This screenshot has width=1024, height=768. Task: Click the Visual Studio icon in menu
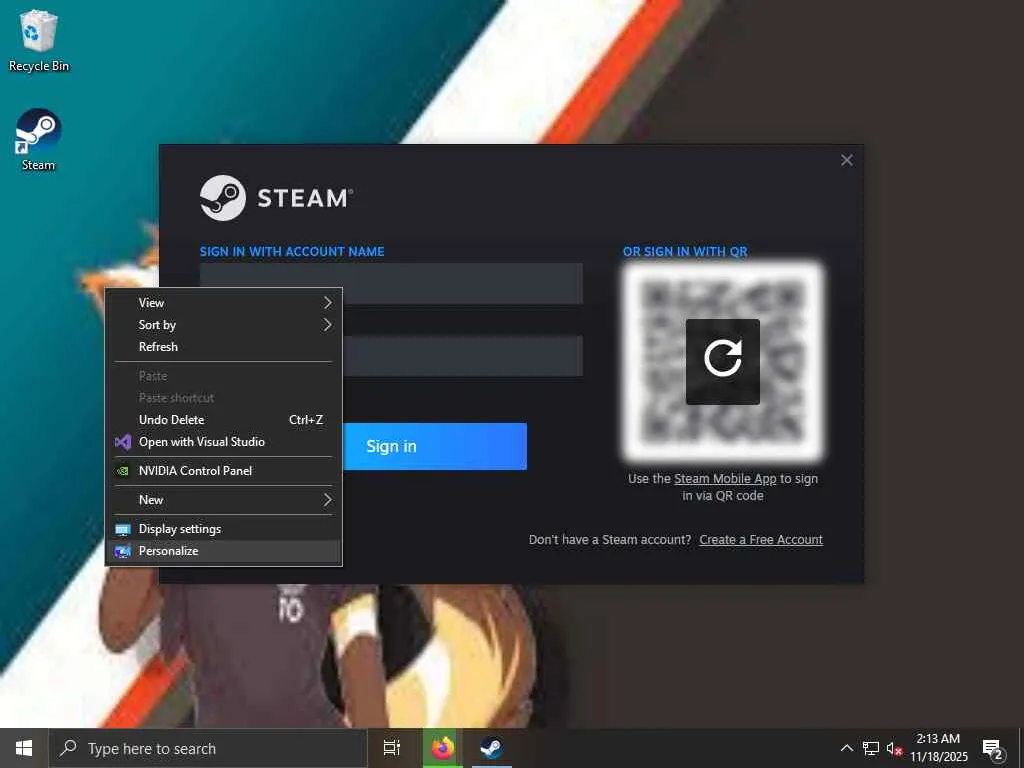point(123,442)
